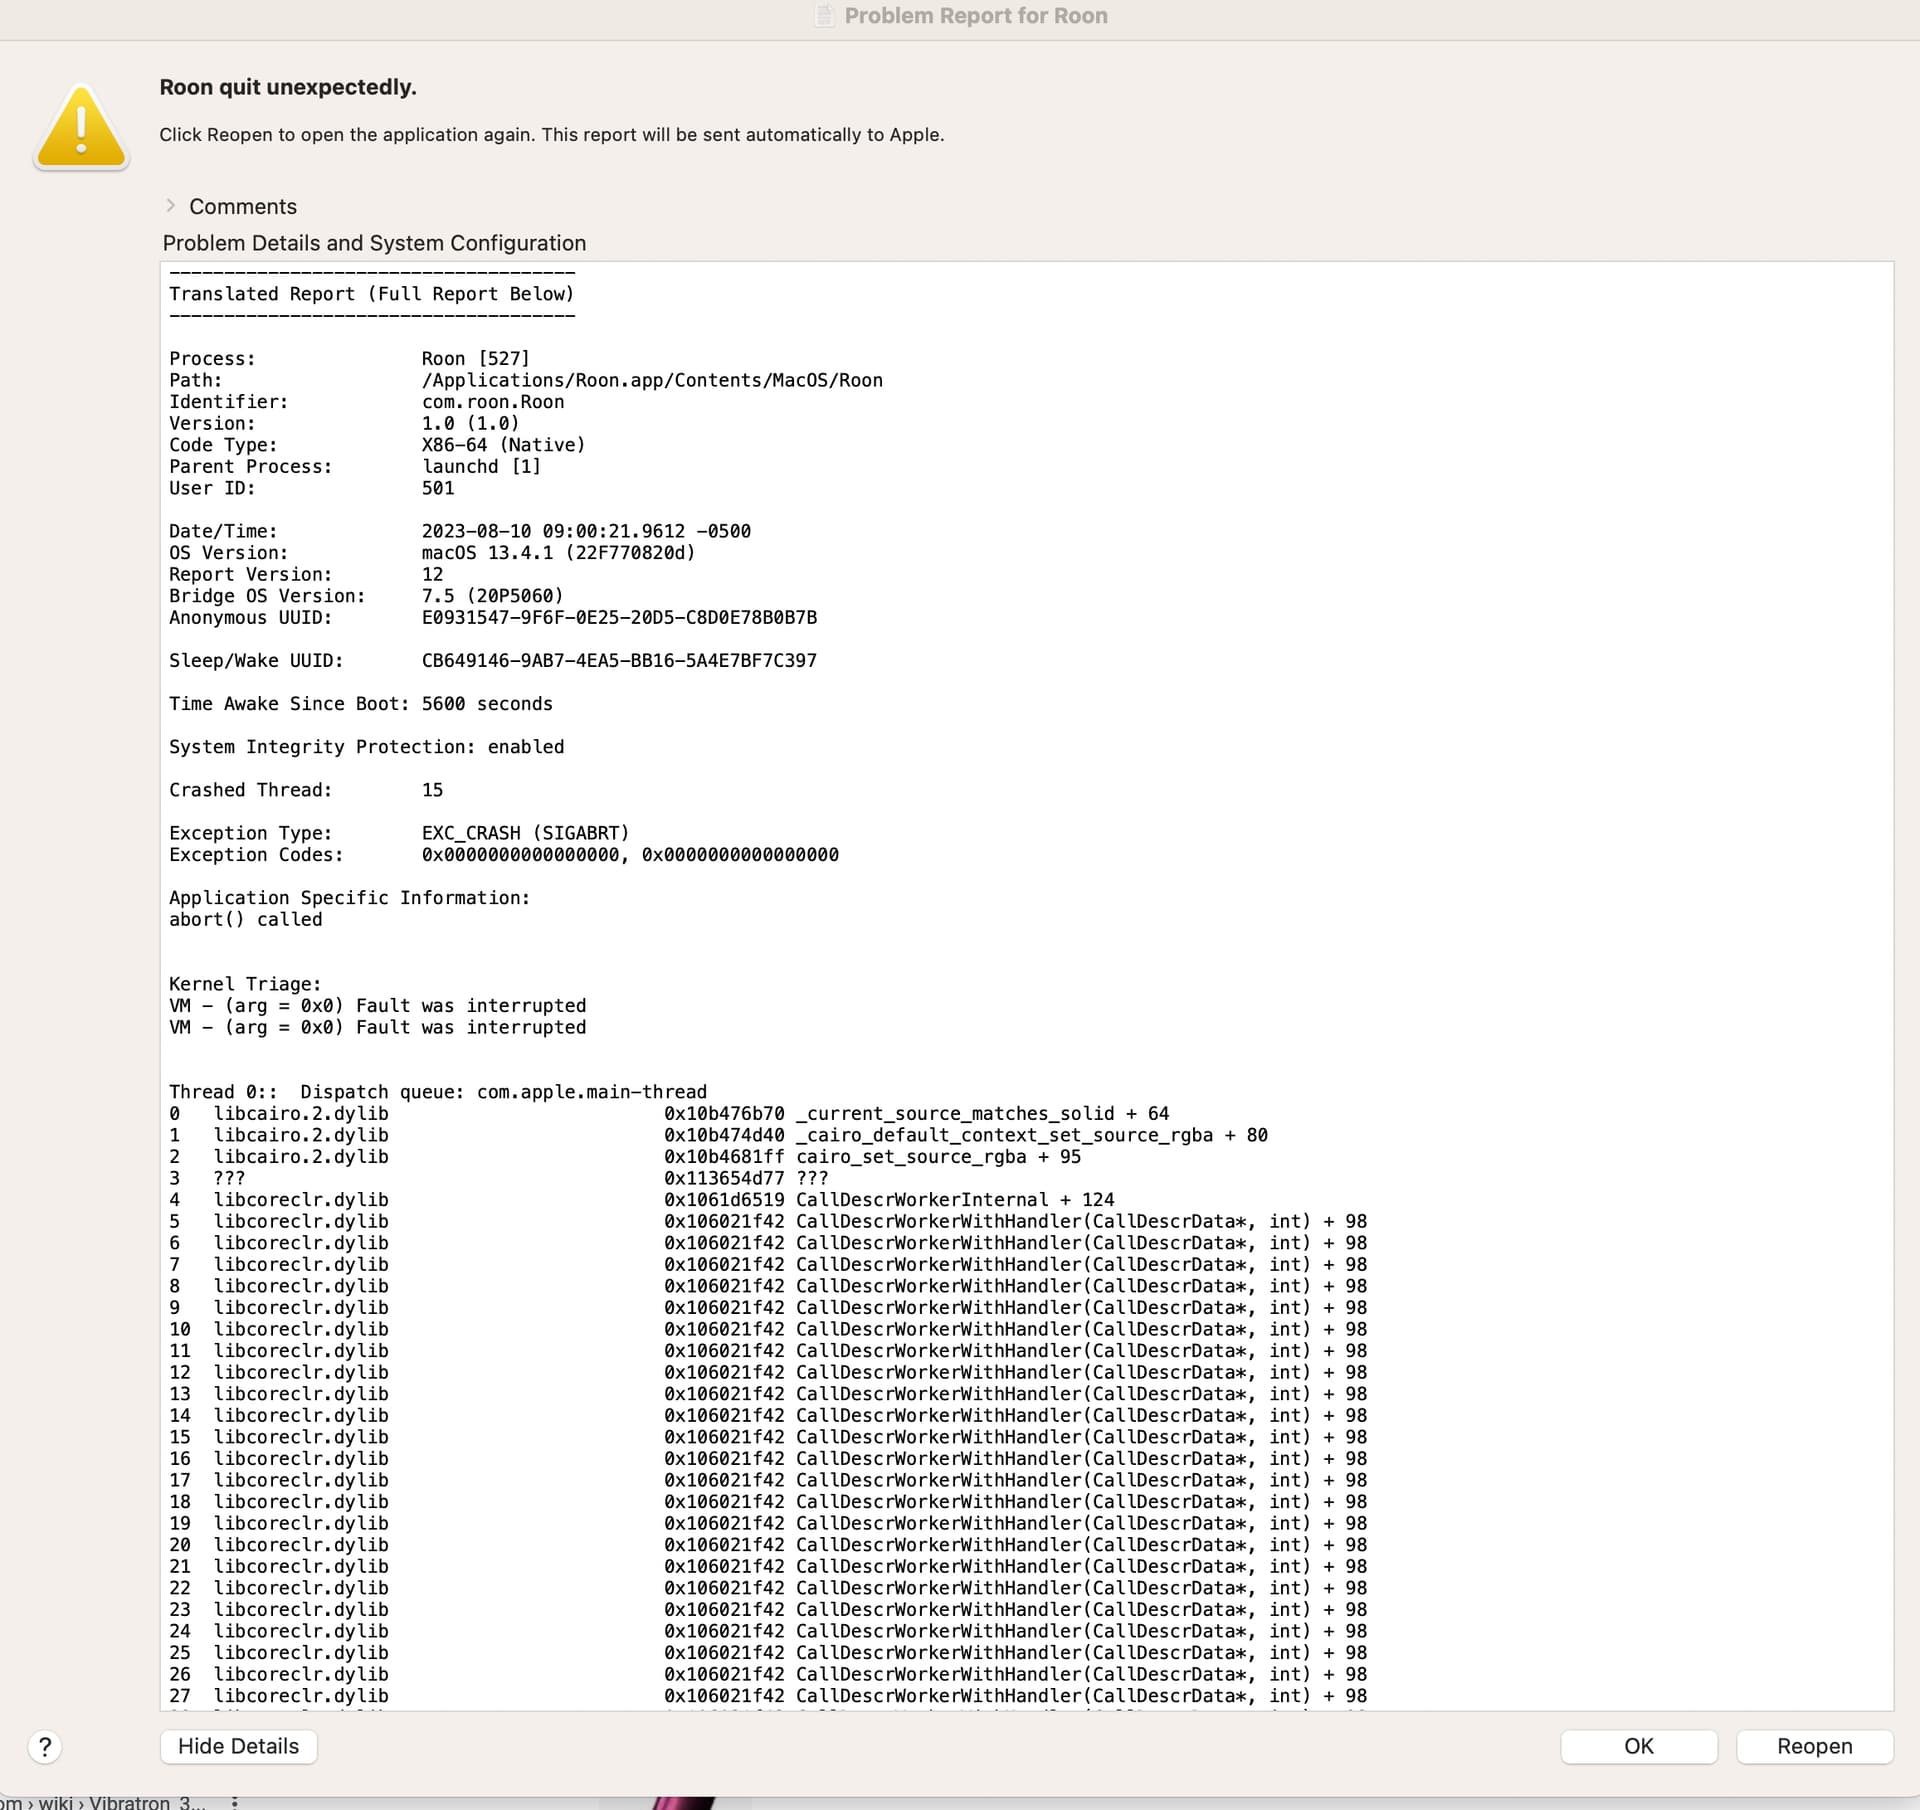Click Hide Details button
Screen dimensions: 1920x1810
click(x=238, y=1746)
